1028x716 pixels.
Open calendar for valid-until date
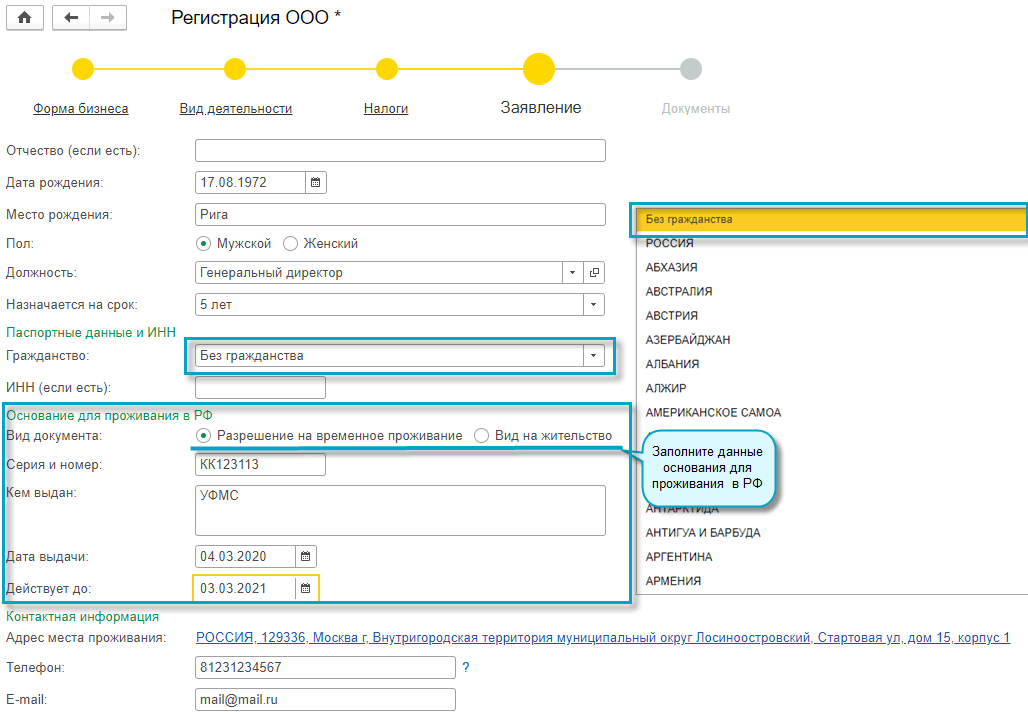click(x=306, y=588)
